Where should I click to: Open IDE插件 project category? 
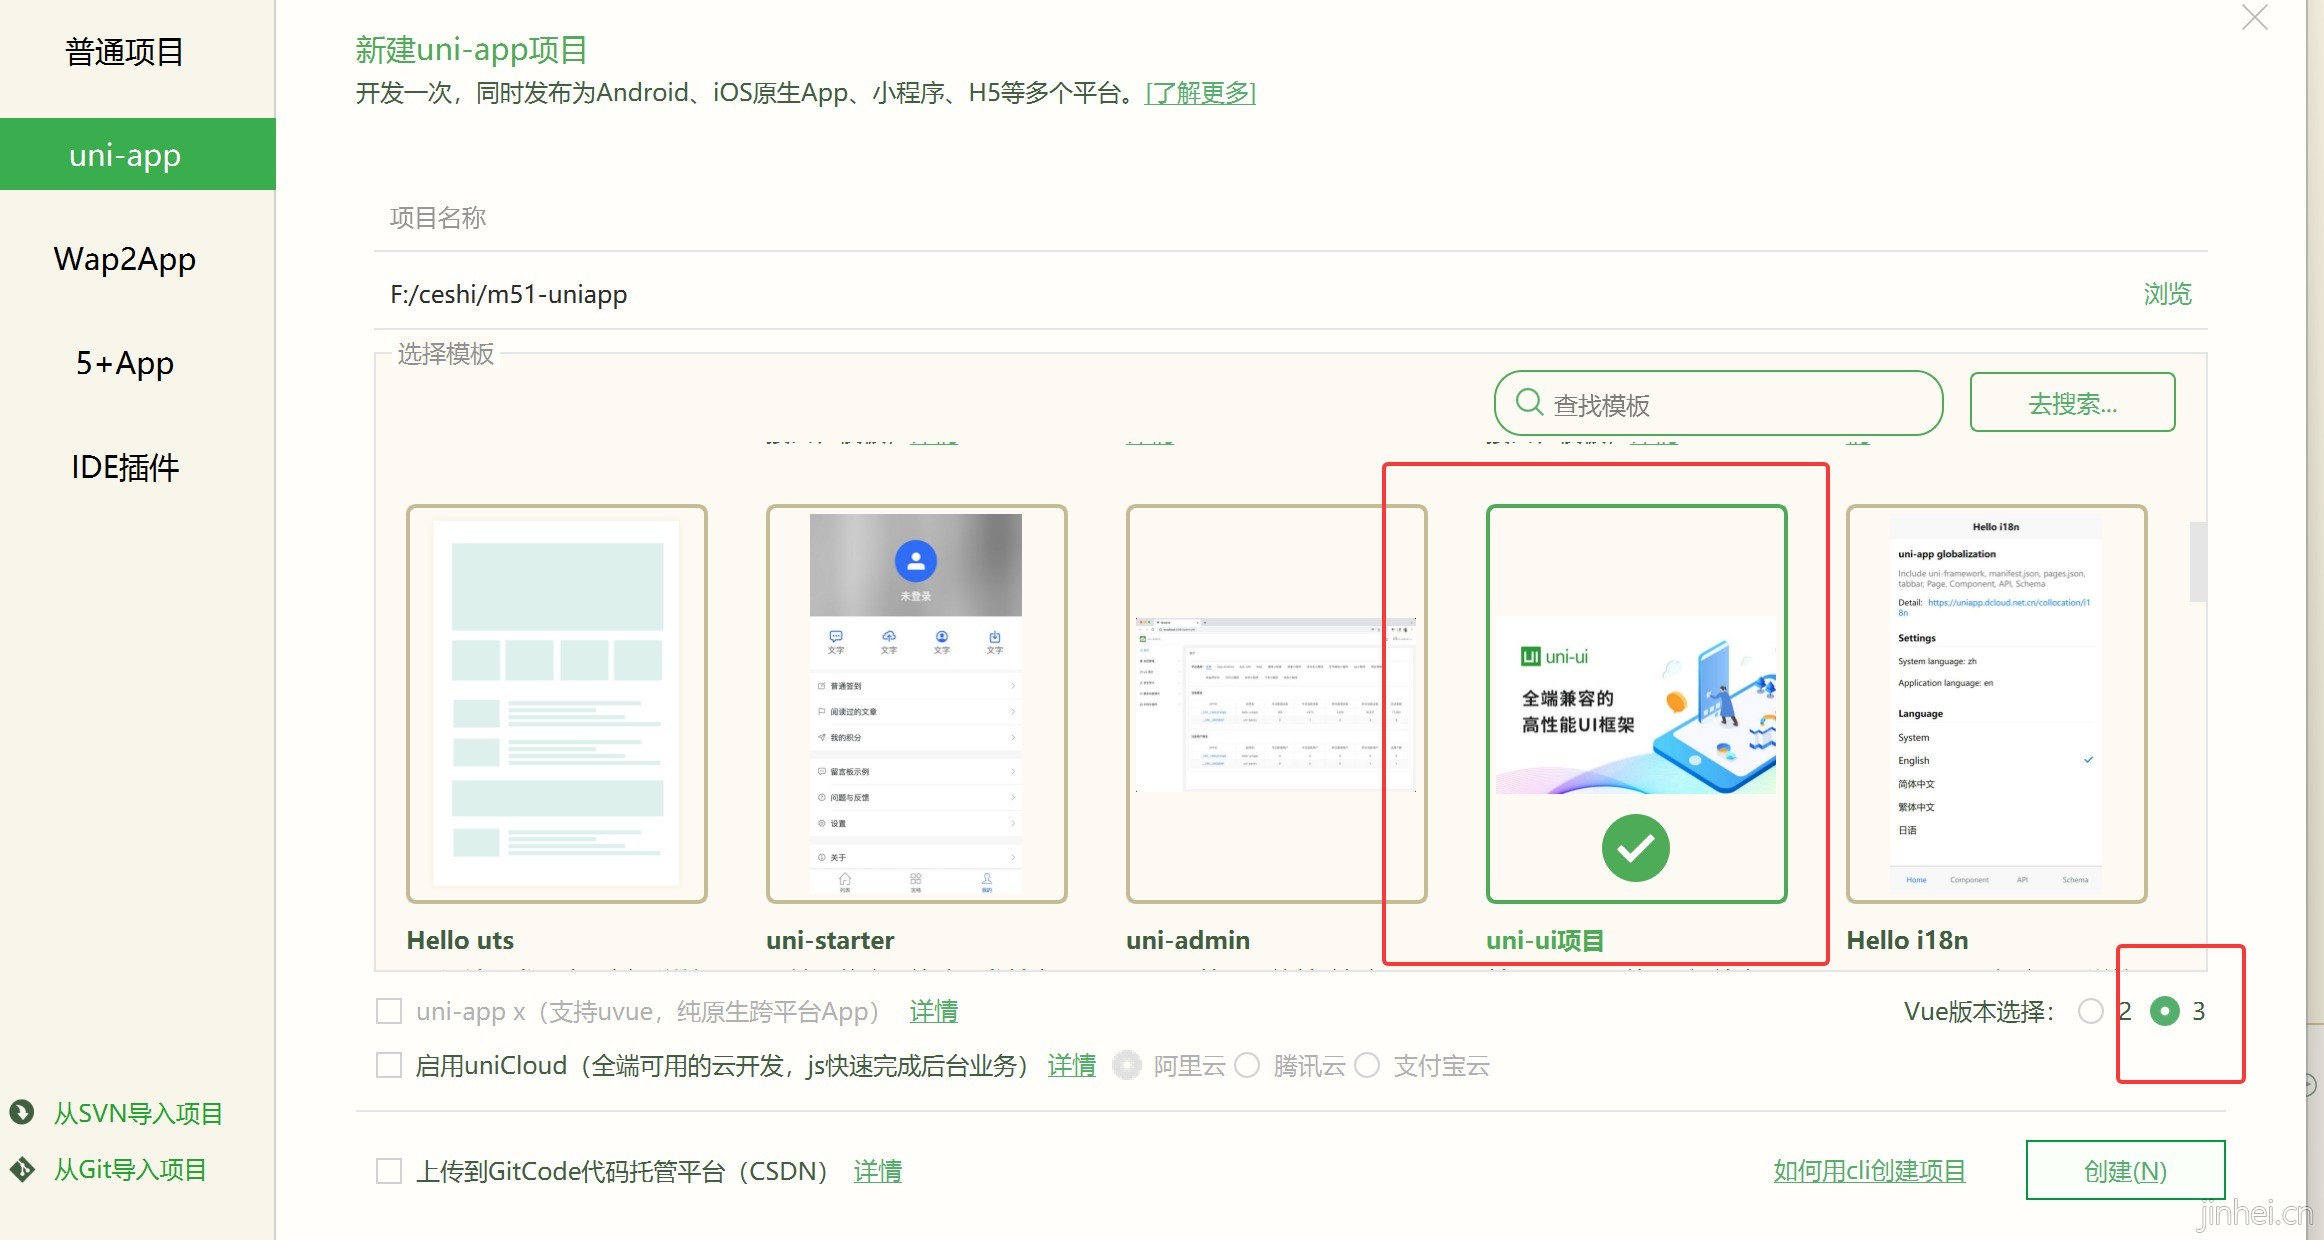coord(125,467)
